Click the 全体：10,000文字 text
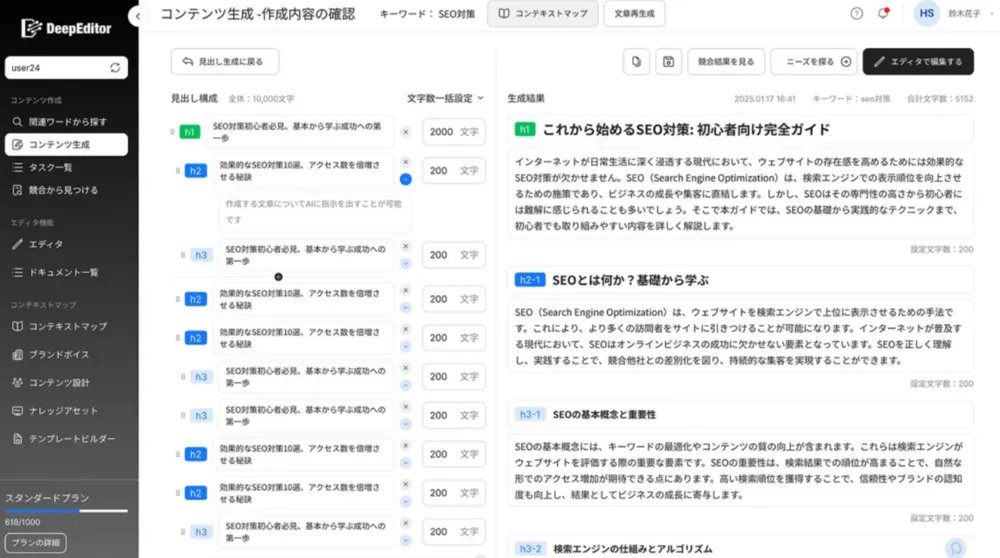 coord(261,99)
